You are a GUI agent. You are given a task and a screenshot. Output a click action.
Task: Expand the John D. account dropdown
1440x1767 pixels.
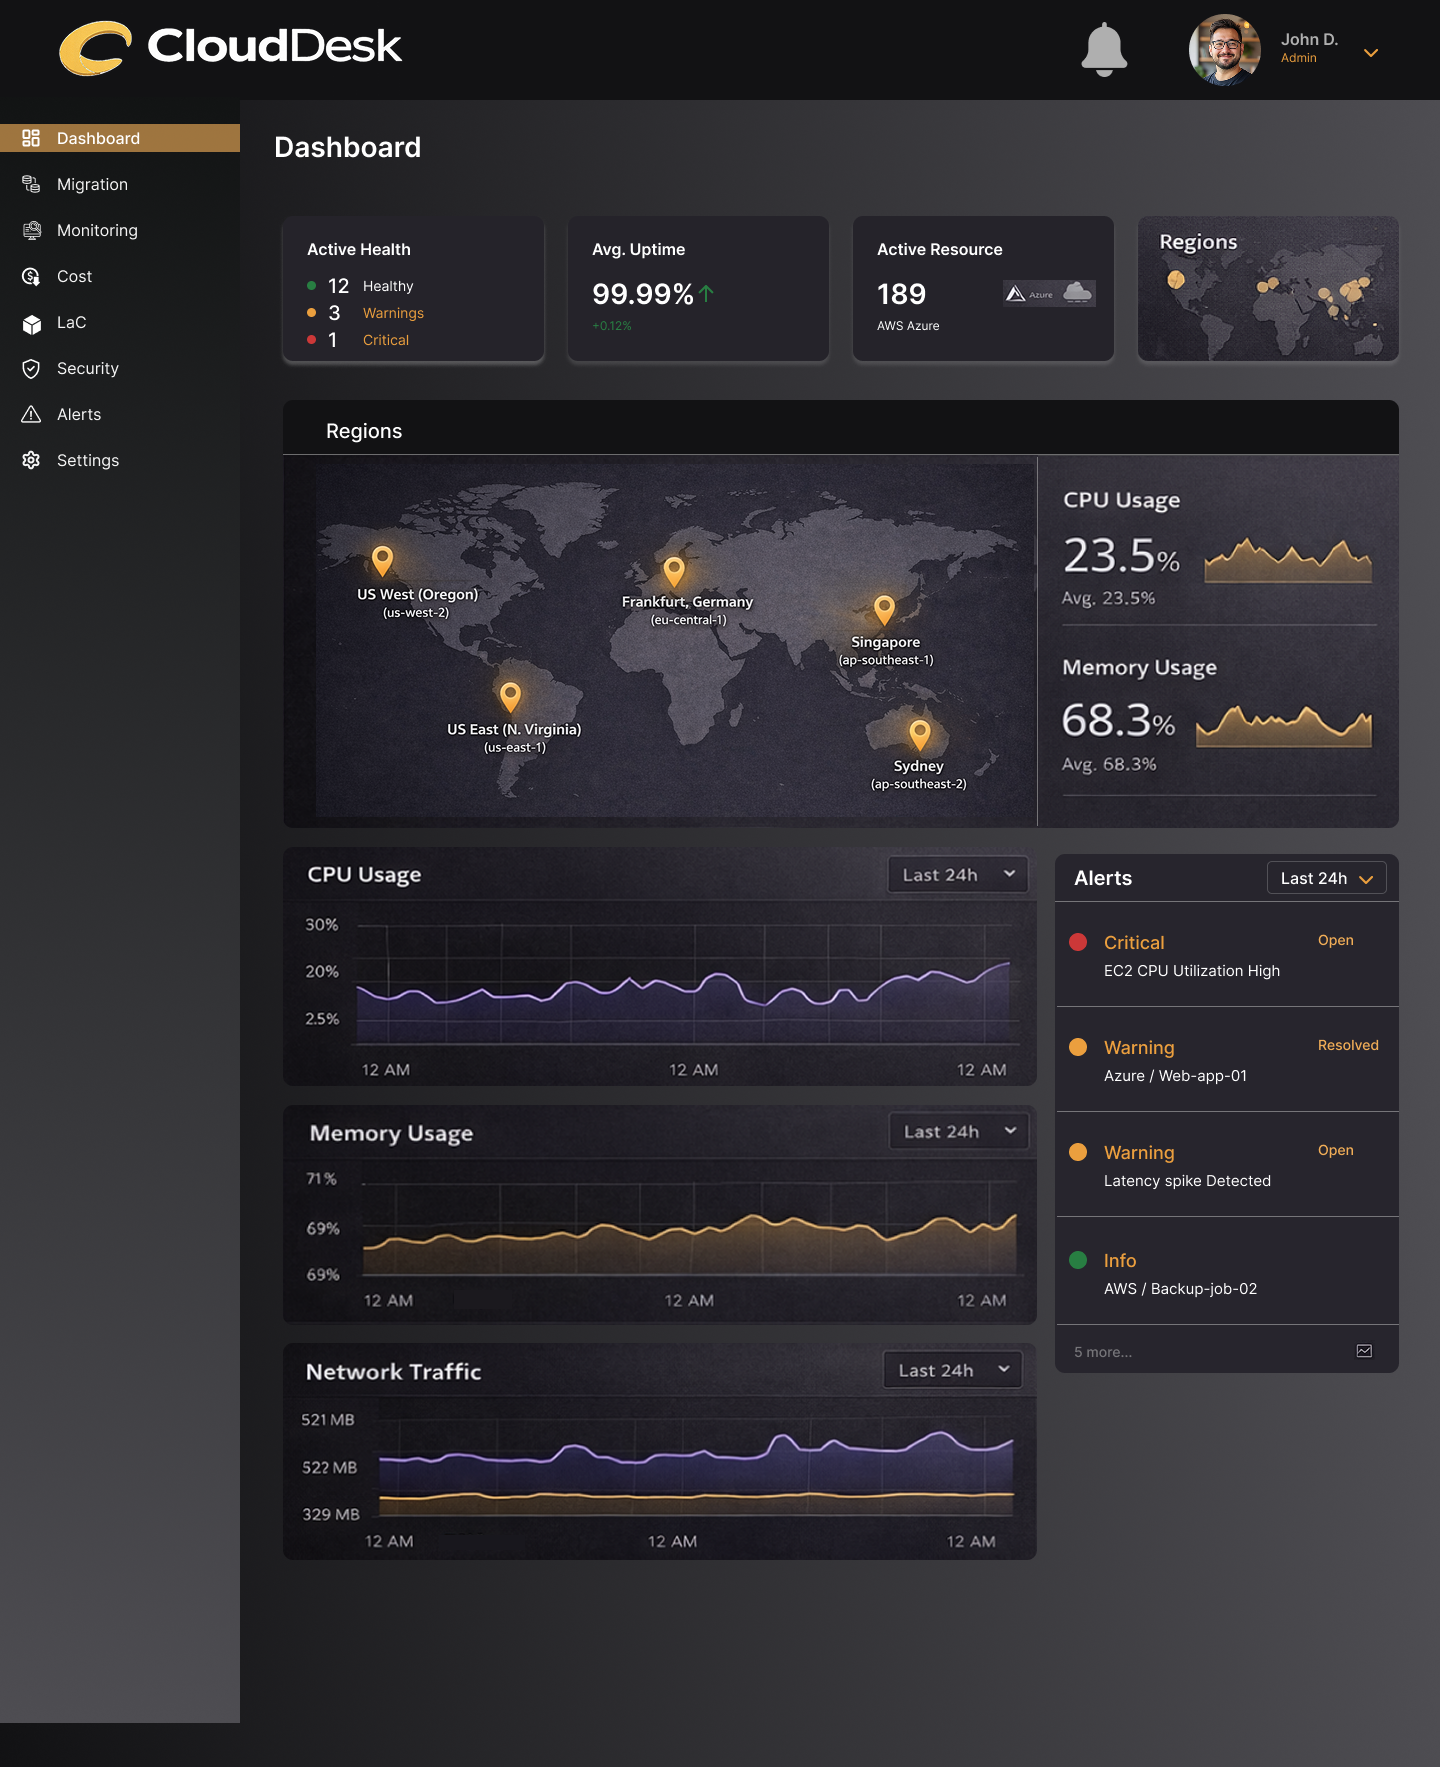[x=1371, y=53]
